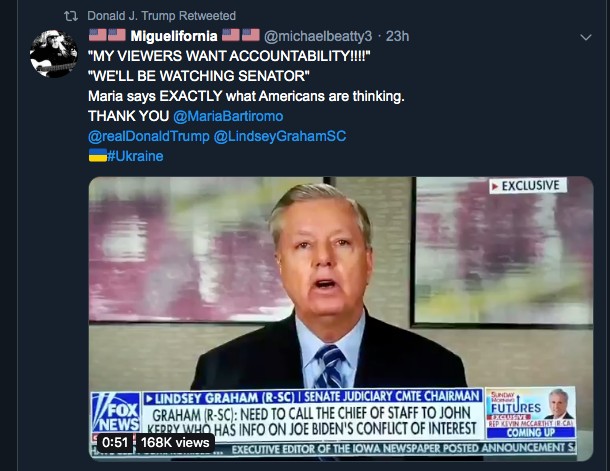This screenshot has height=471, width=610.
Task: Open the tweet options chevron menu
Action: 585,37
